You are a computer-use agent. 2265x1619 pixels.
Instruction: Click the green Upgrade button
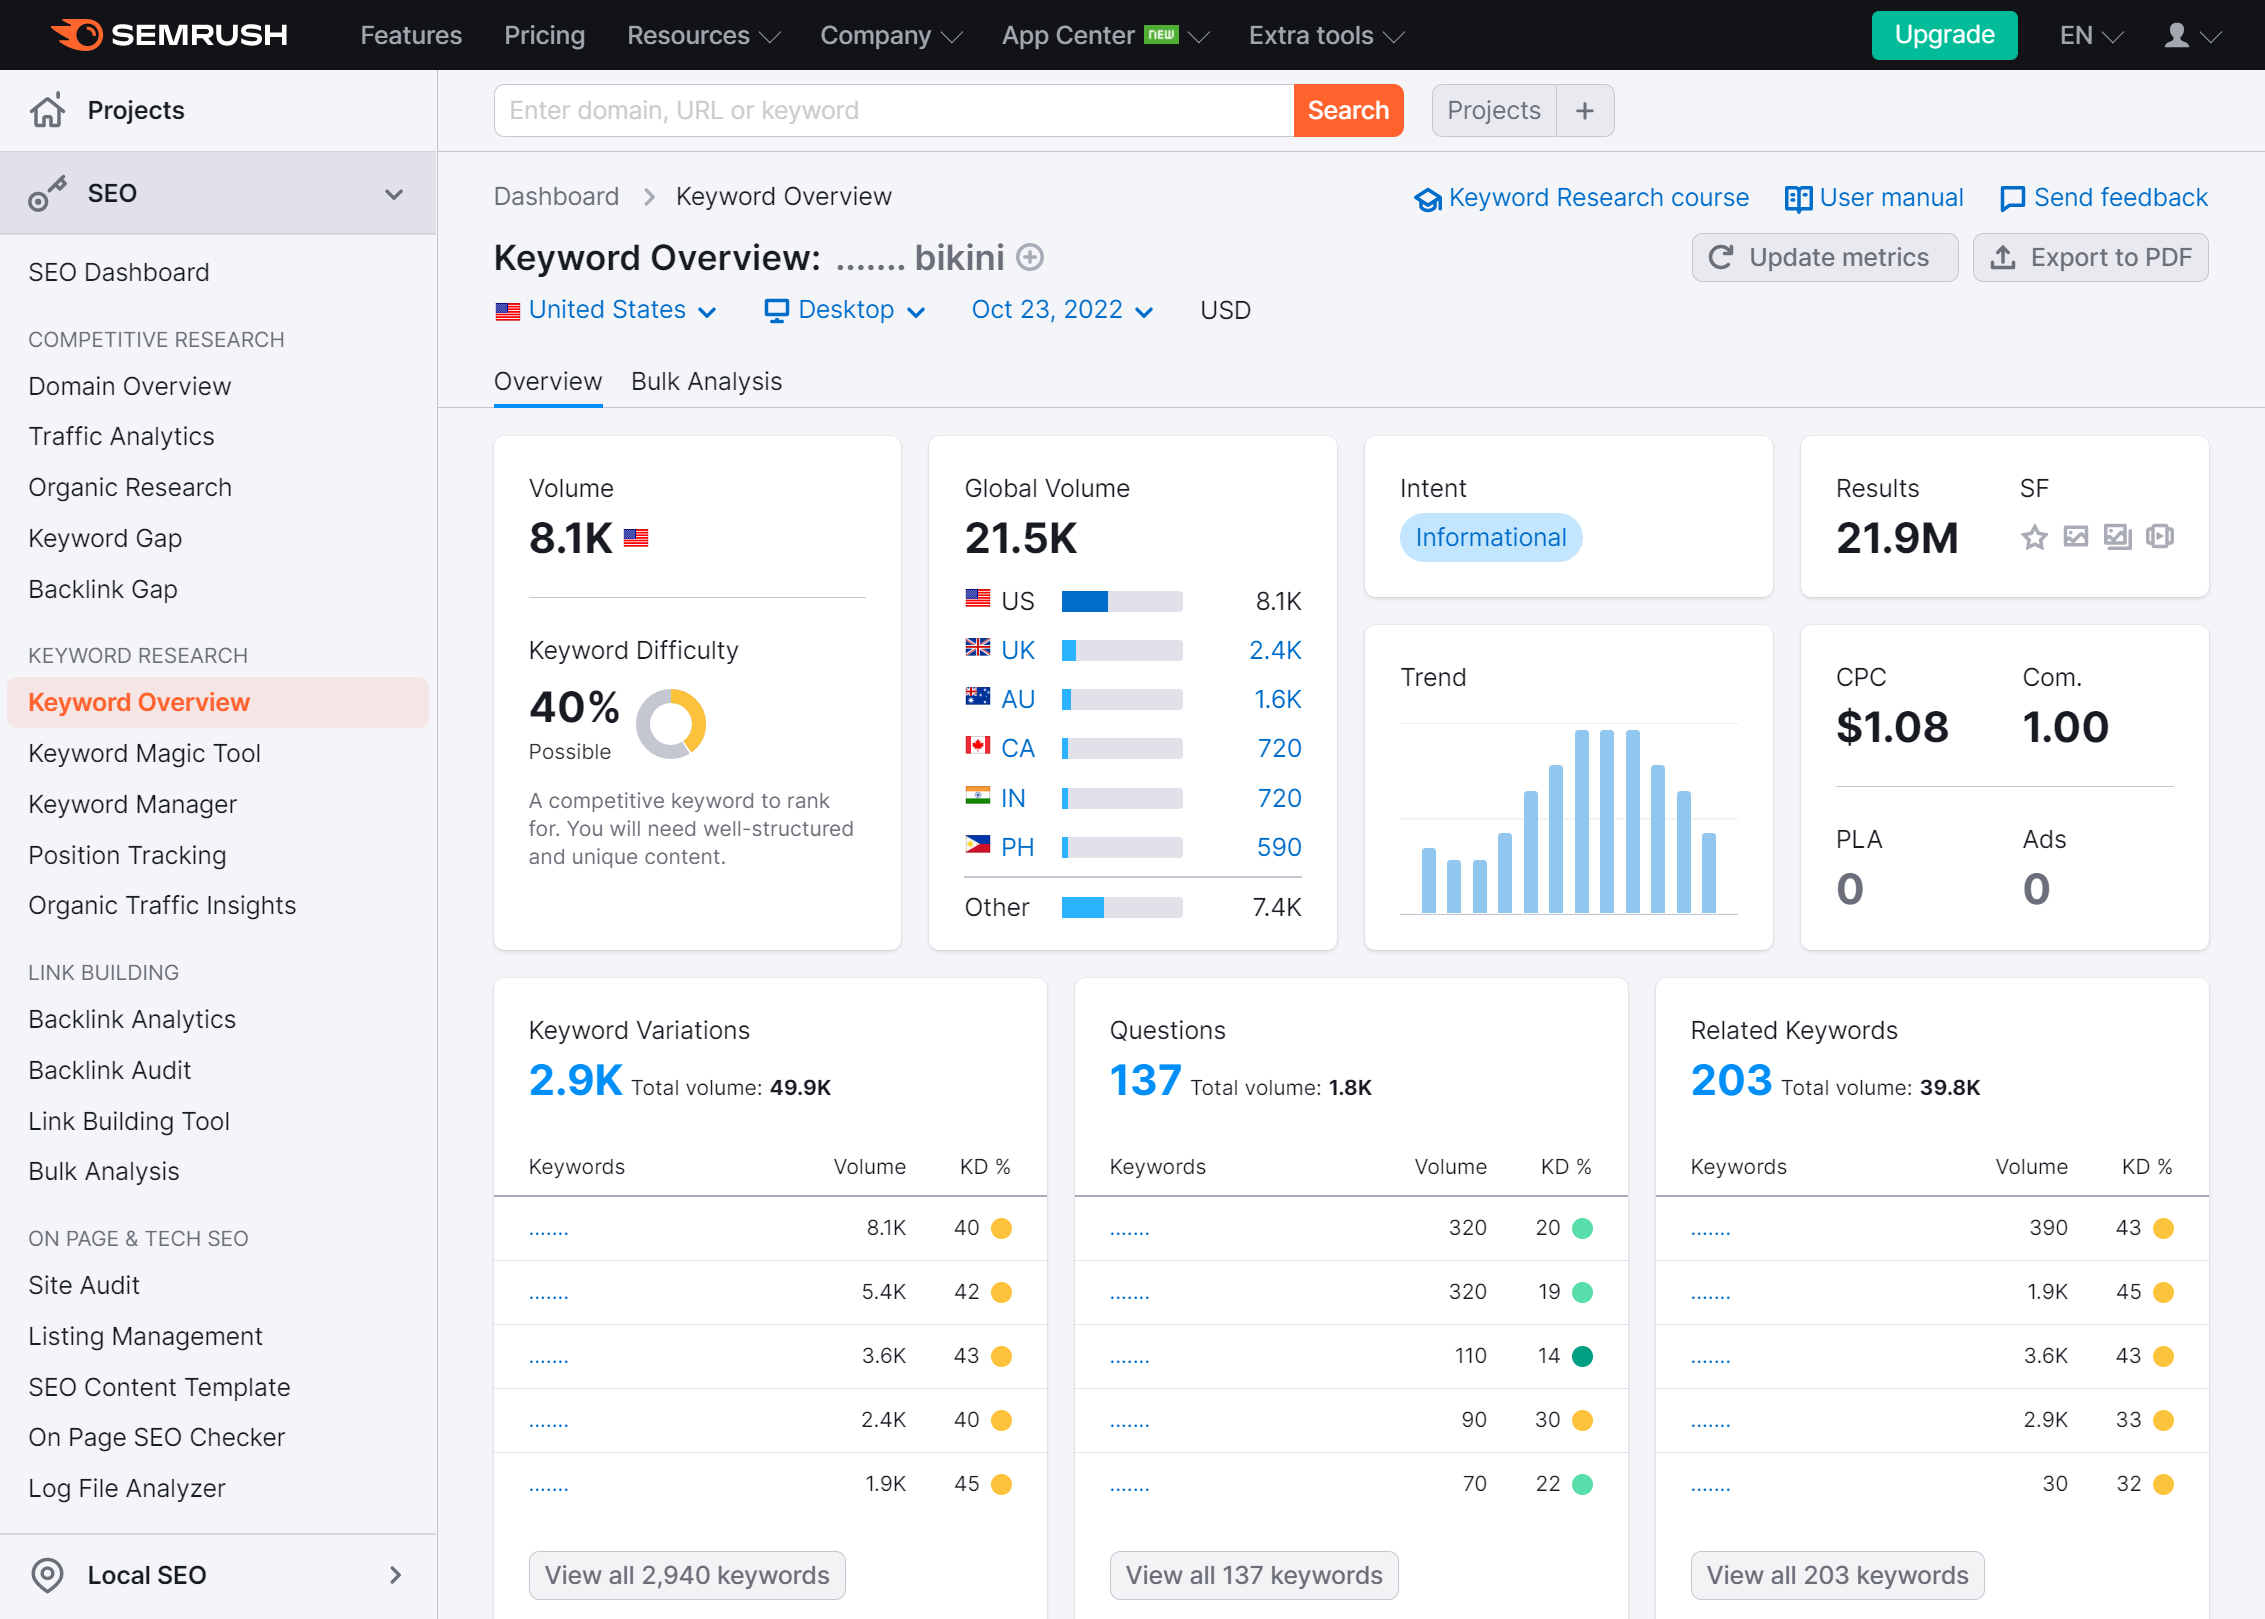1944,35
